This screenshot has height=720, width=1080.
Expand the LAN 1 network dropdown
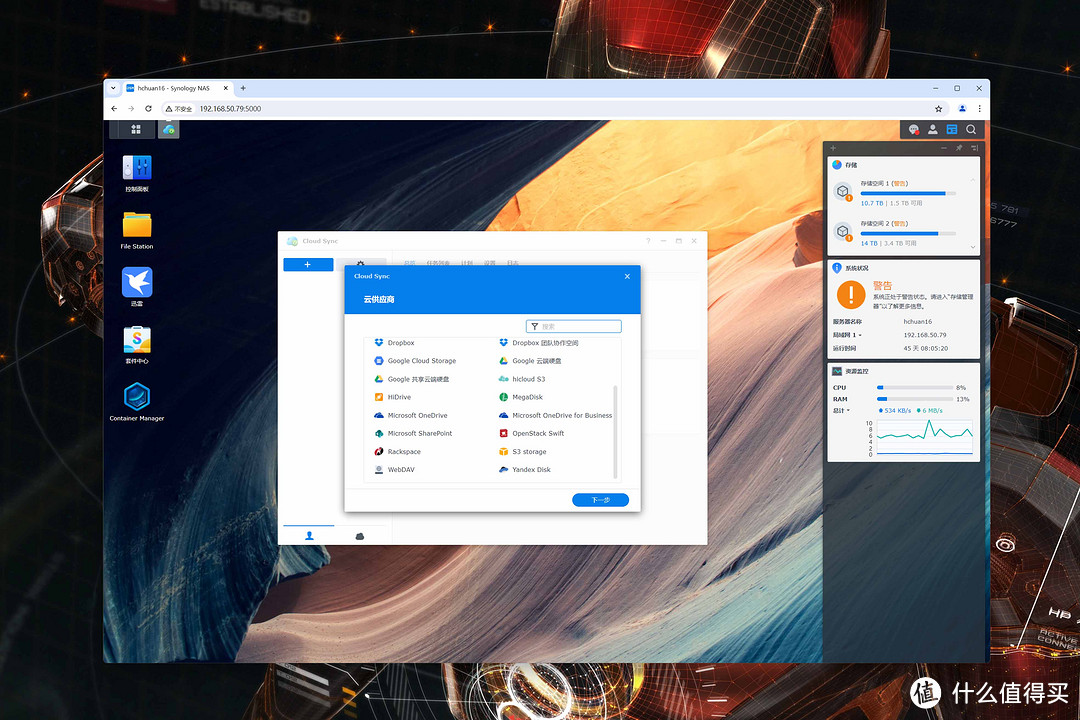(847, 335)
